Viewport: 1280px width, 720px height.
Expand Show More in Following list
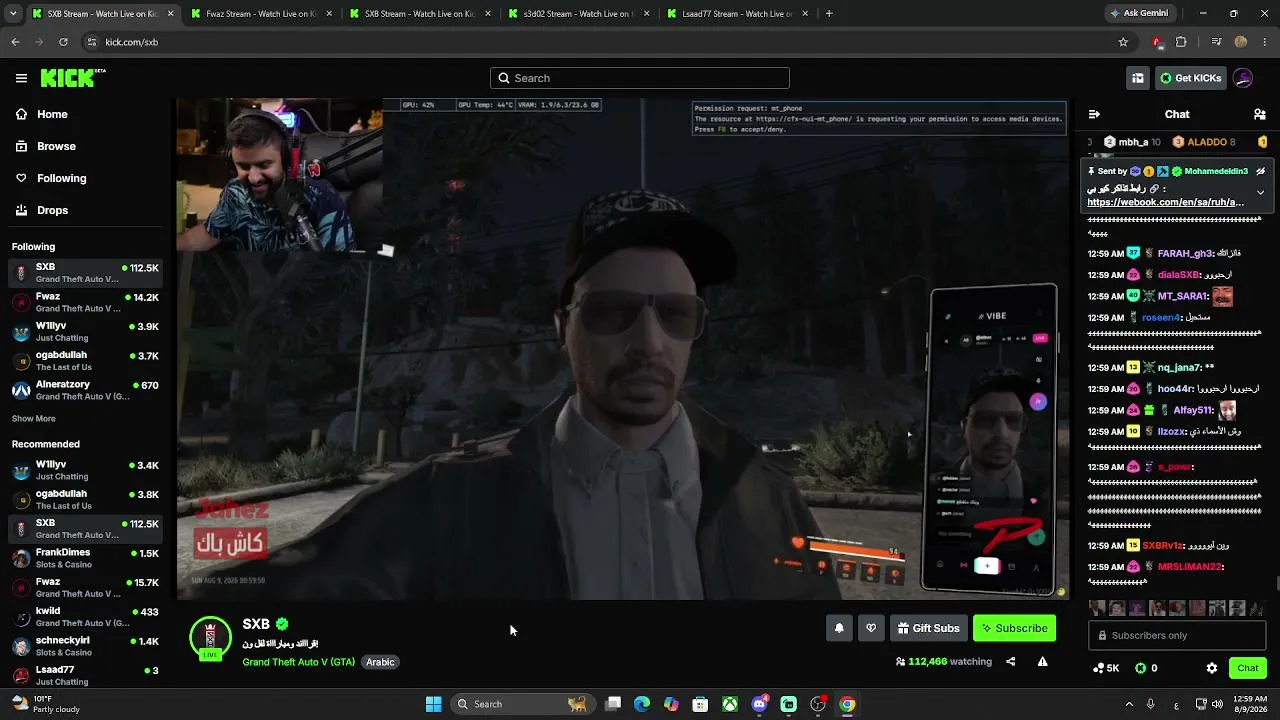coord(34,419)
